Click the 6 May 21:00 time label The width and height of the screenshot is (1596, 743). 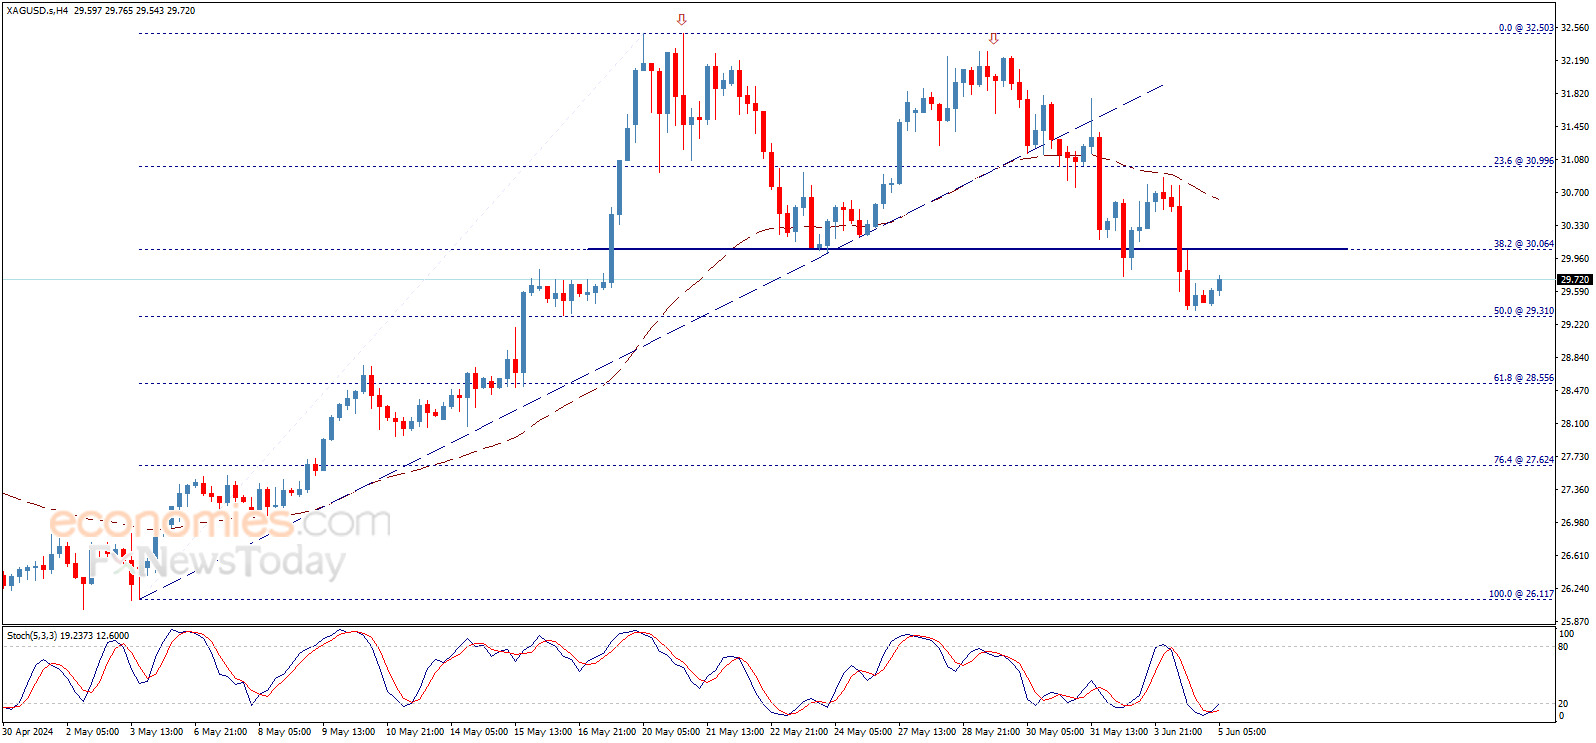click(220, 732)
